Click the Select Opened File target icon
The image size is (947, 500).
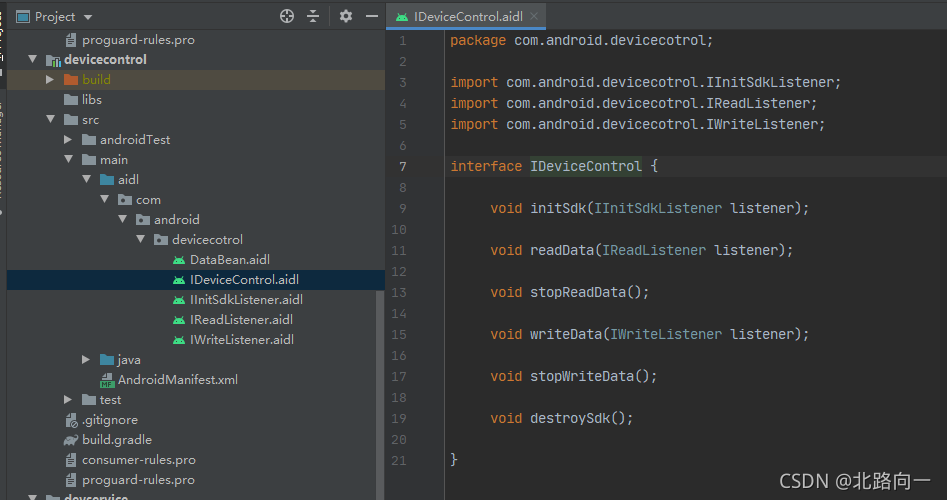287,16
